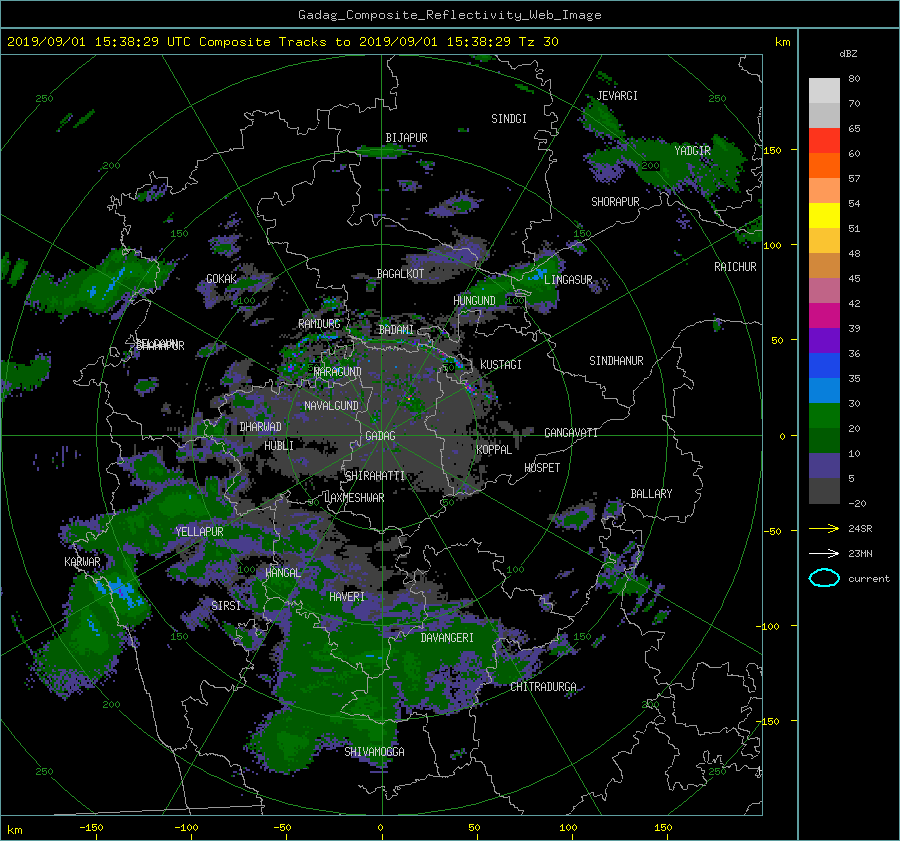The height and width of the screenshot is (841, 900).
Task: Select the SHORAPUR city label
Action: (x=615, y=202)
